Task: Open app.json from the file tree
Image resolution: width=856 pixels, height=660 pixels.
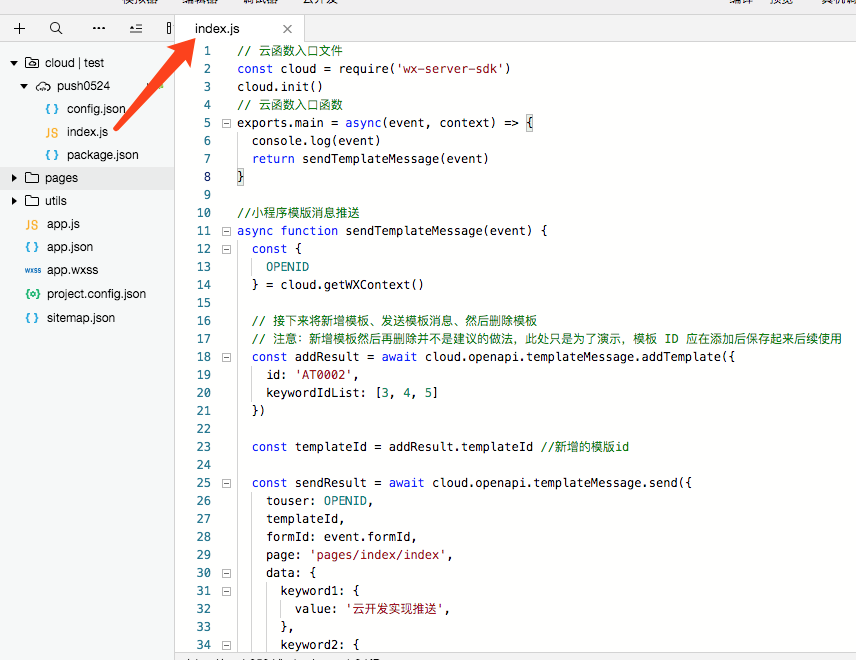Action: coord(70,247)
